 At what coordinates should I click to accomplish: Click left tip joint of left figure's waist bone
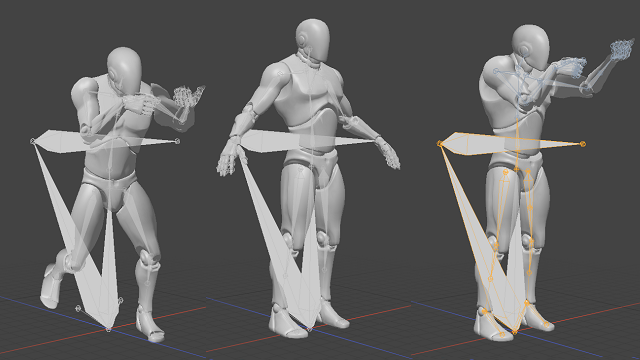33,141
